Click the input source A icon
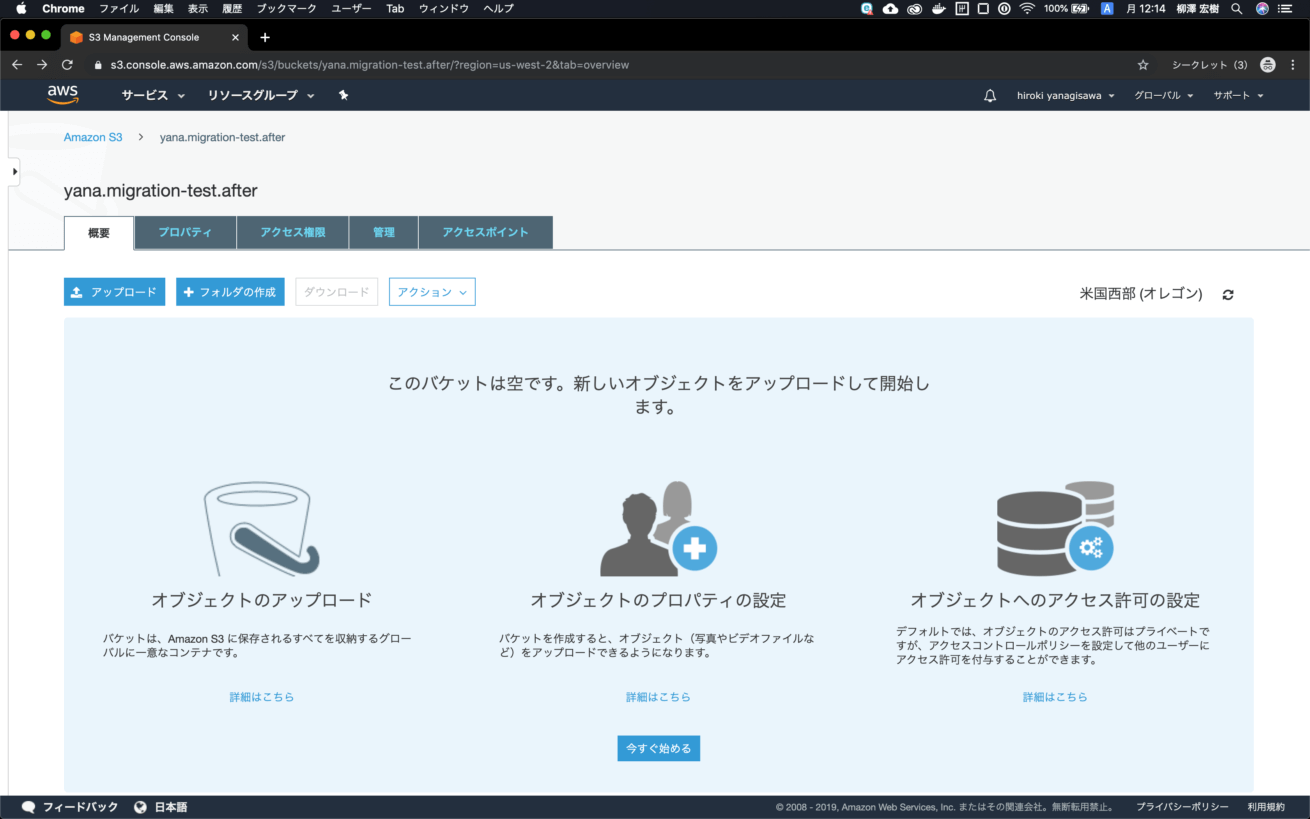This screenshot has width=1310, height=819. (1107, 8)
